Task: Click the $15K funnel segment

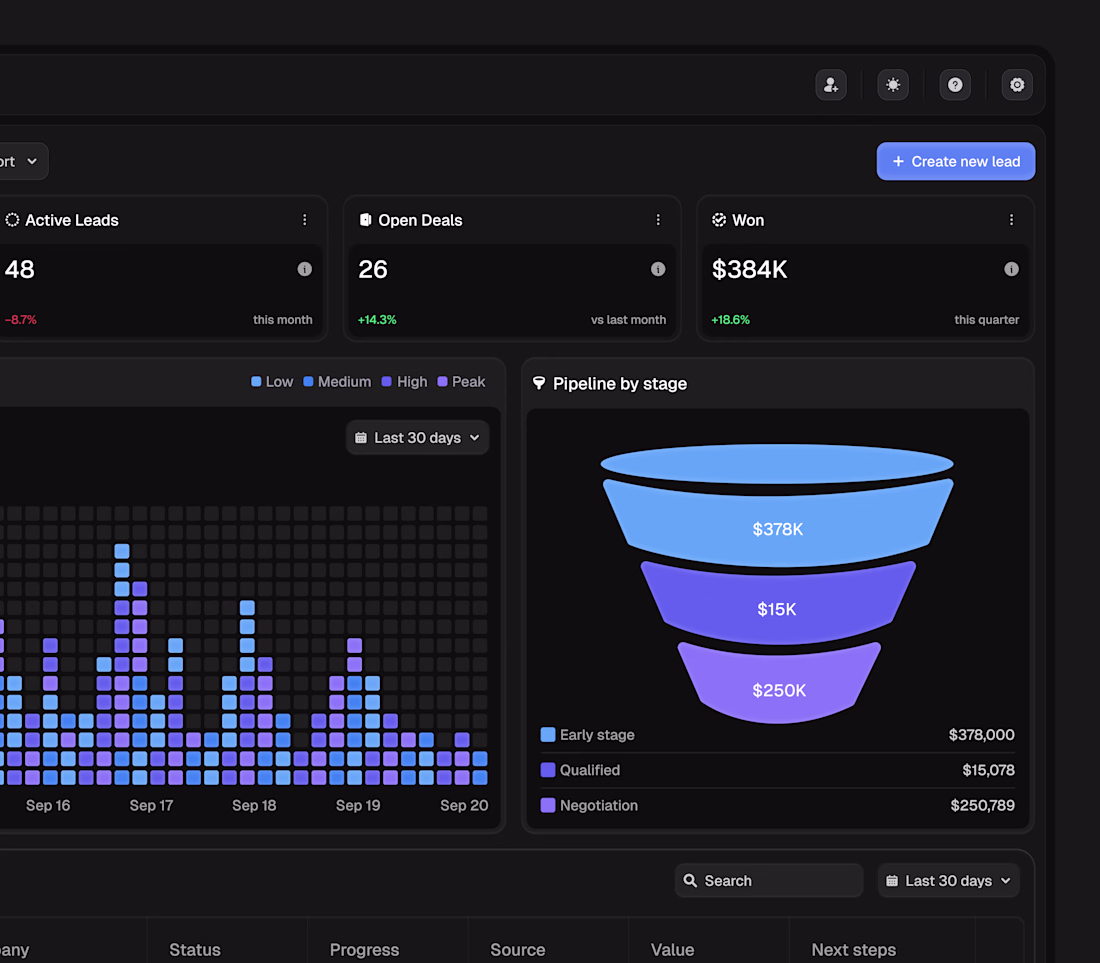Action: [x=777, y=607]
